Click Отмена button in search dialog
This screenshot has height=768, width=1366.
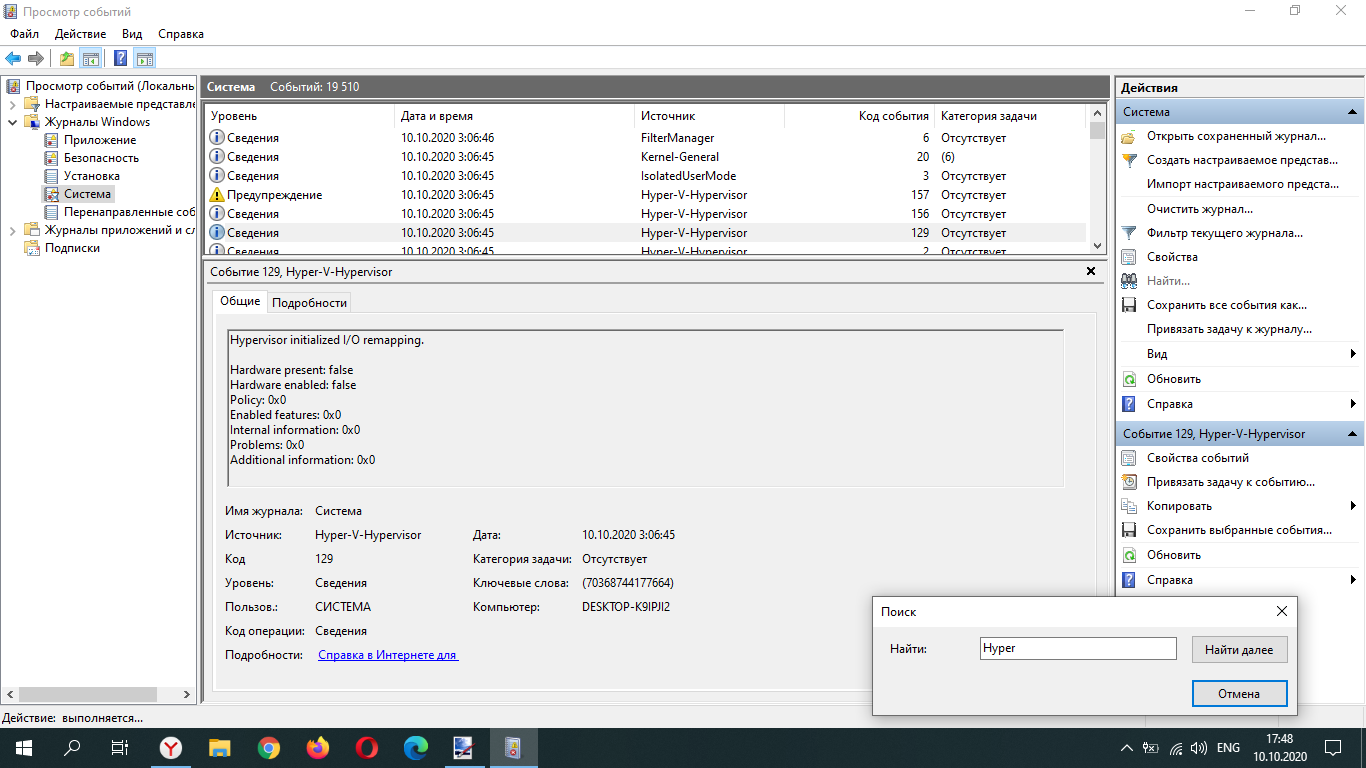point(1239,693)
